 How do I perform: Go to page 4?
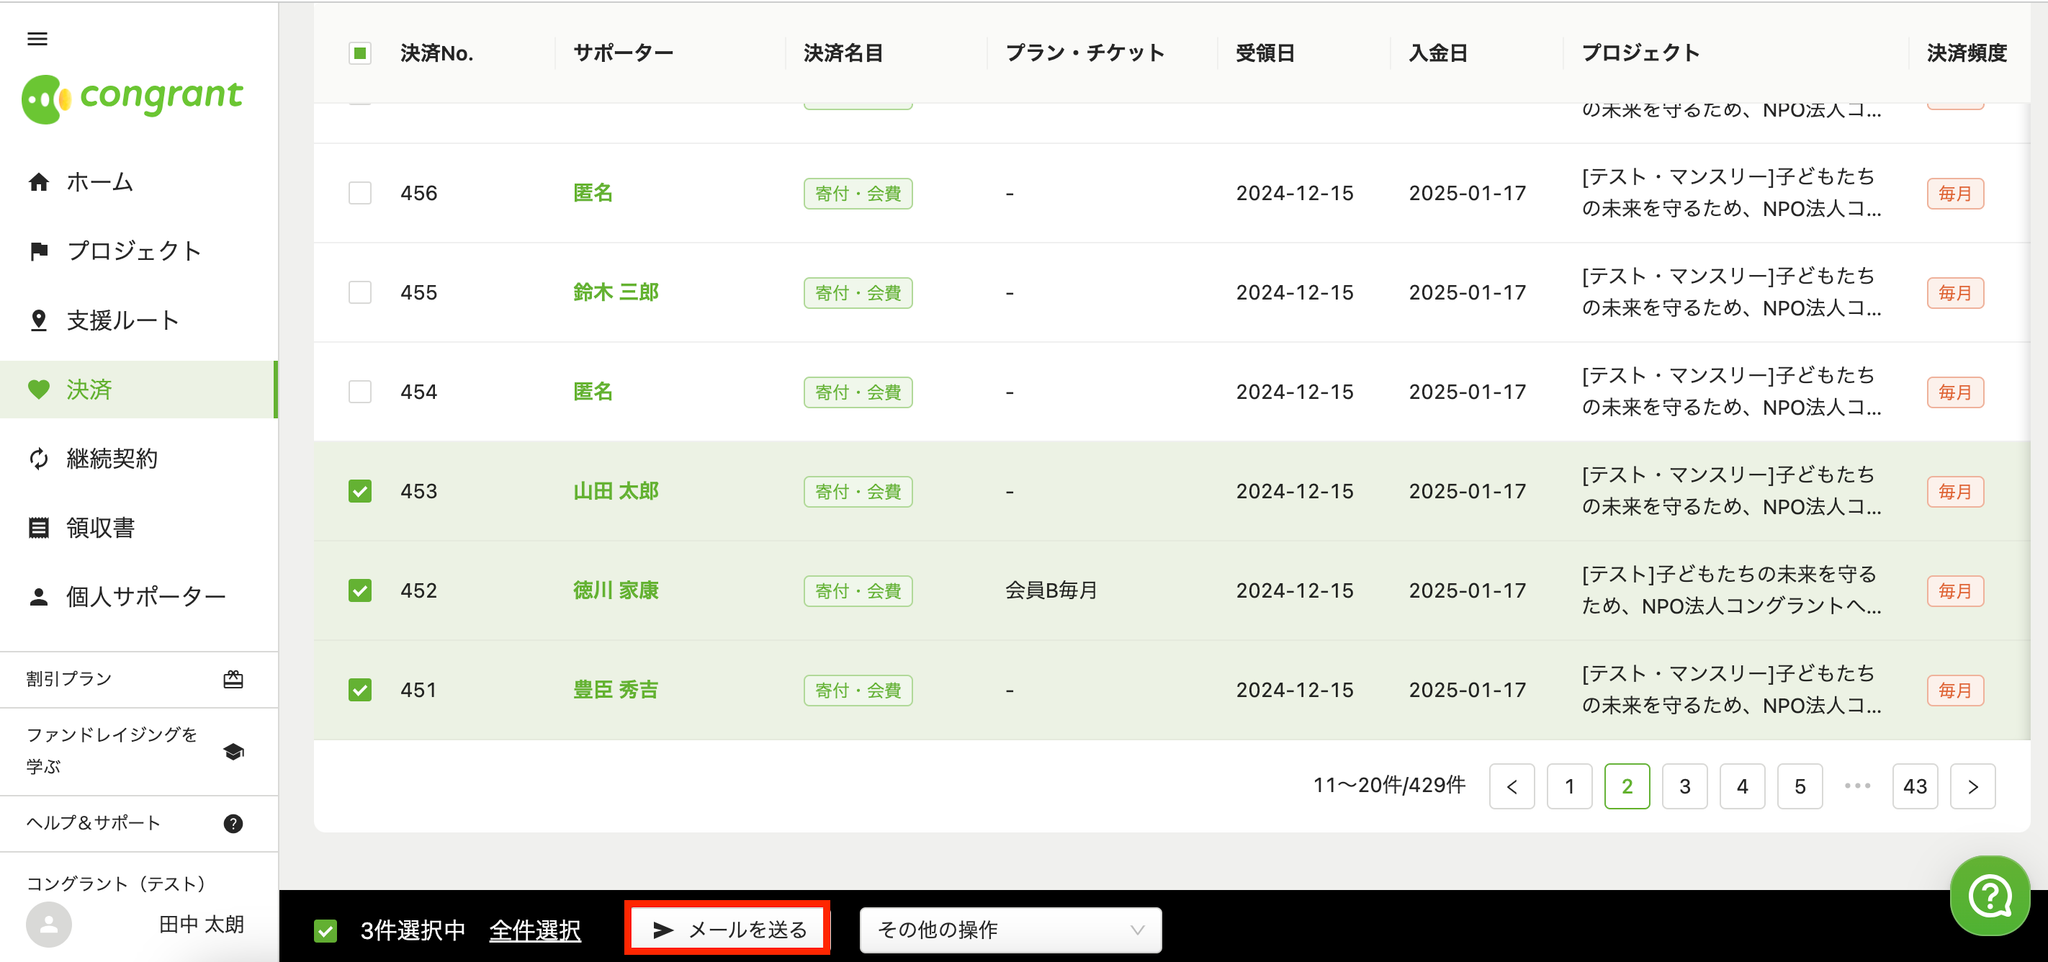click(1743, 786)
